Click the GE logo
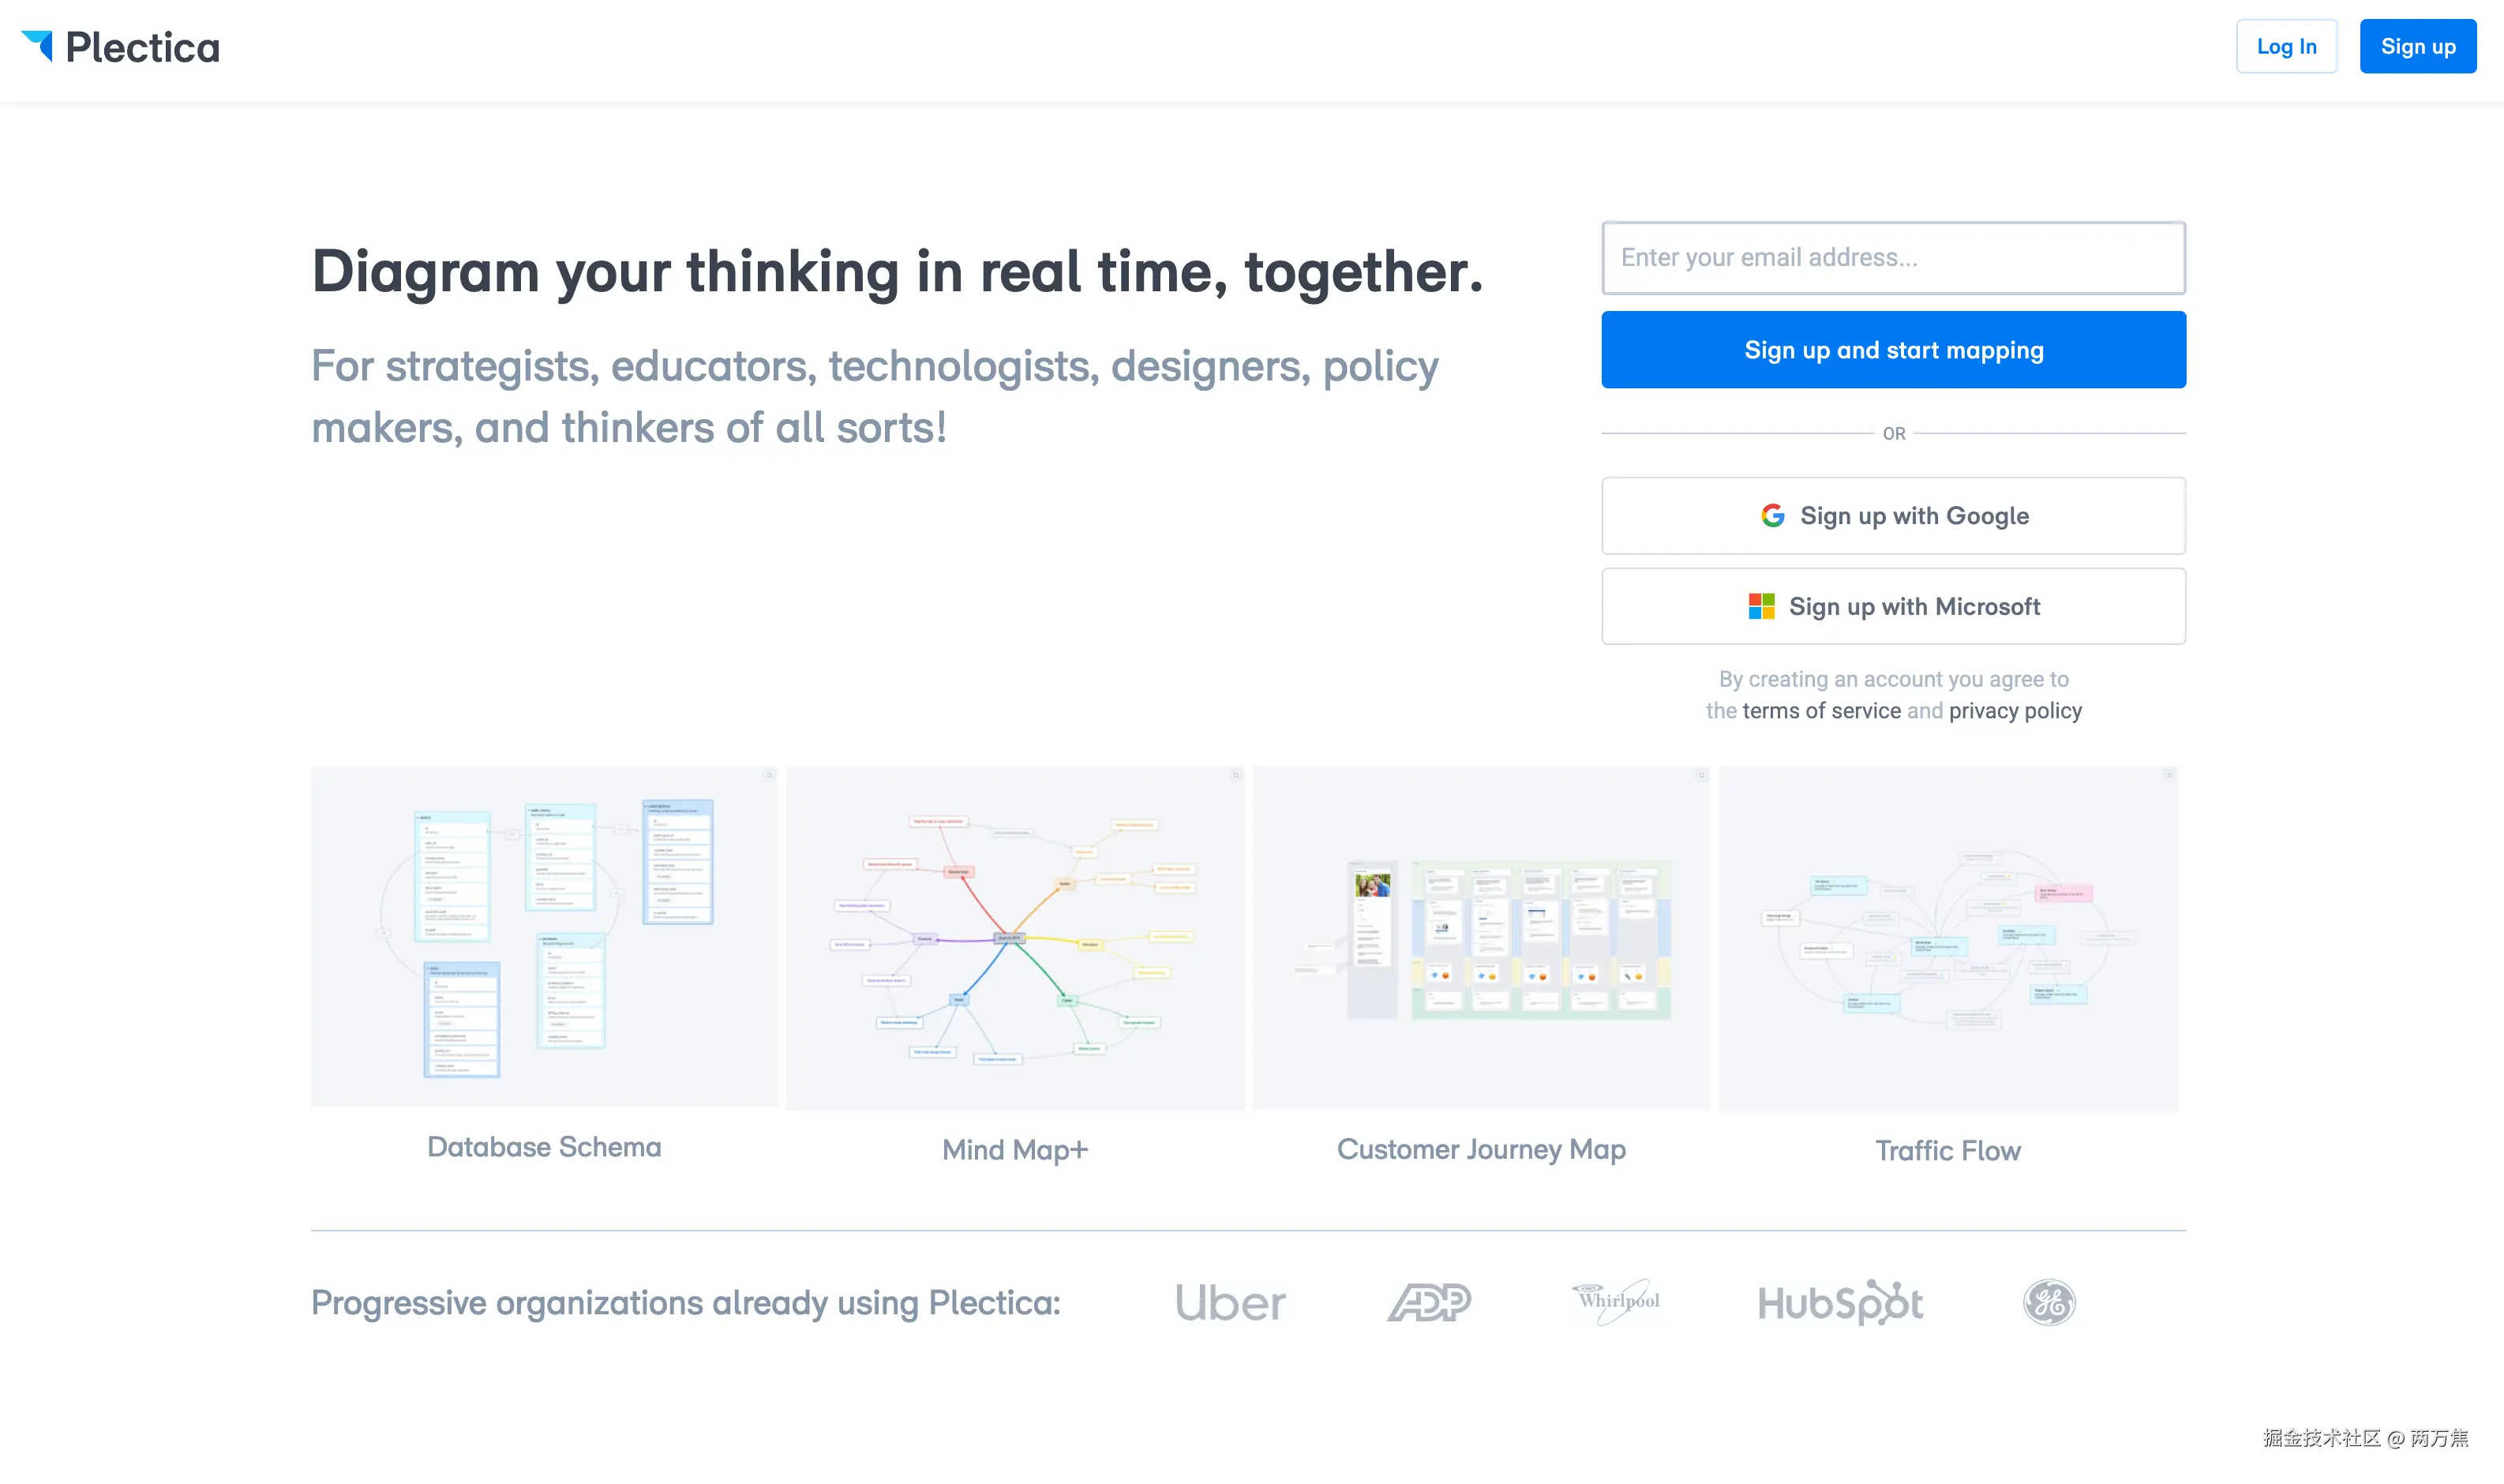The image size is (2504, 1484). tap(2049, 1302)
